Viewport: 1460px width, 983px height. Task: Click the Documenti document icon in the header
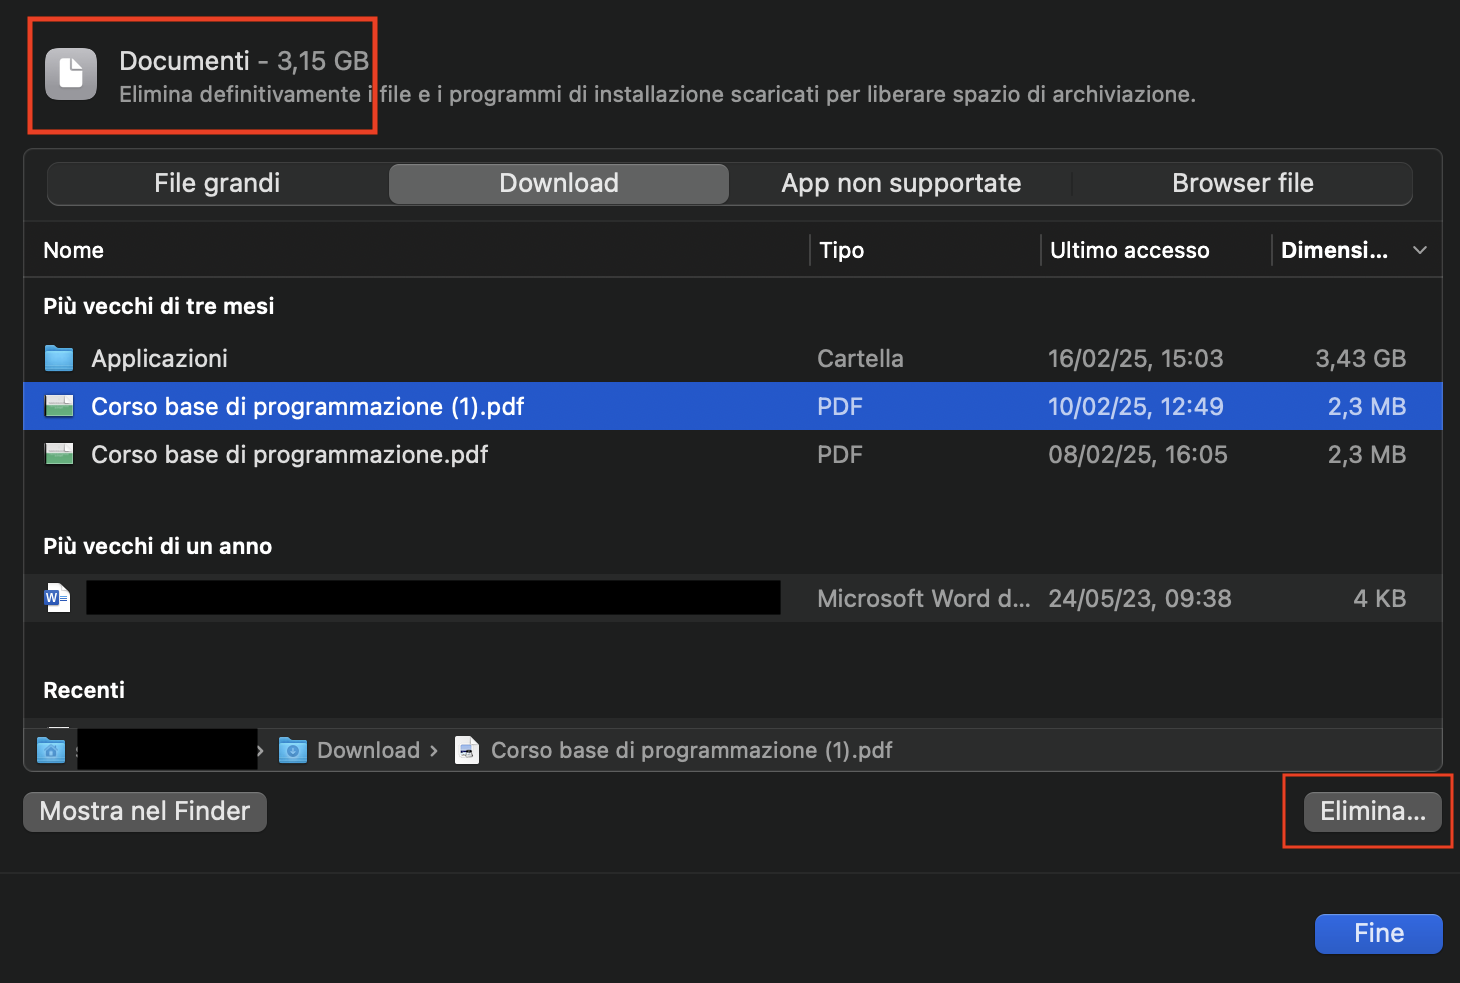click(x=71, y=74)
